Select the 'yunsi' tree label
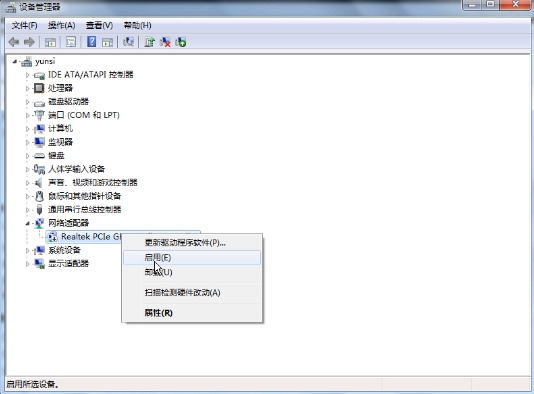This screenshot has width=534, height=394. coord(45,62)
